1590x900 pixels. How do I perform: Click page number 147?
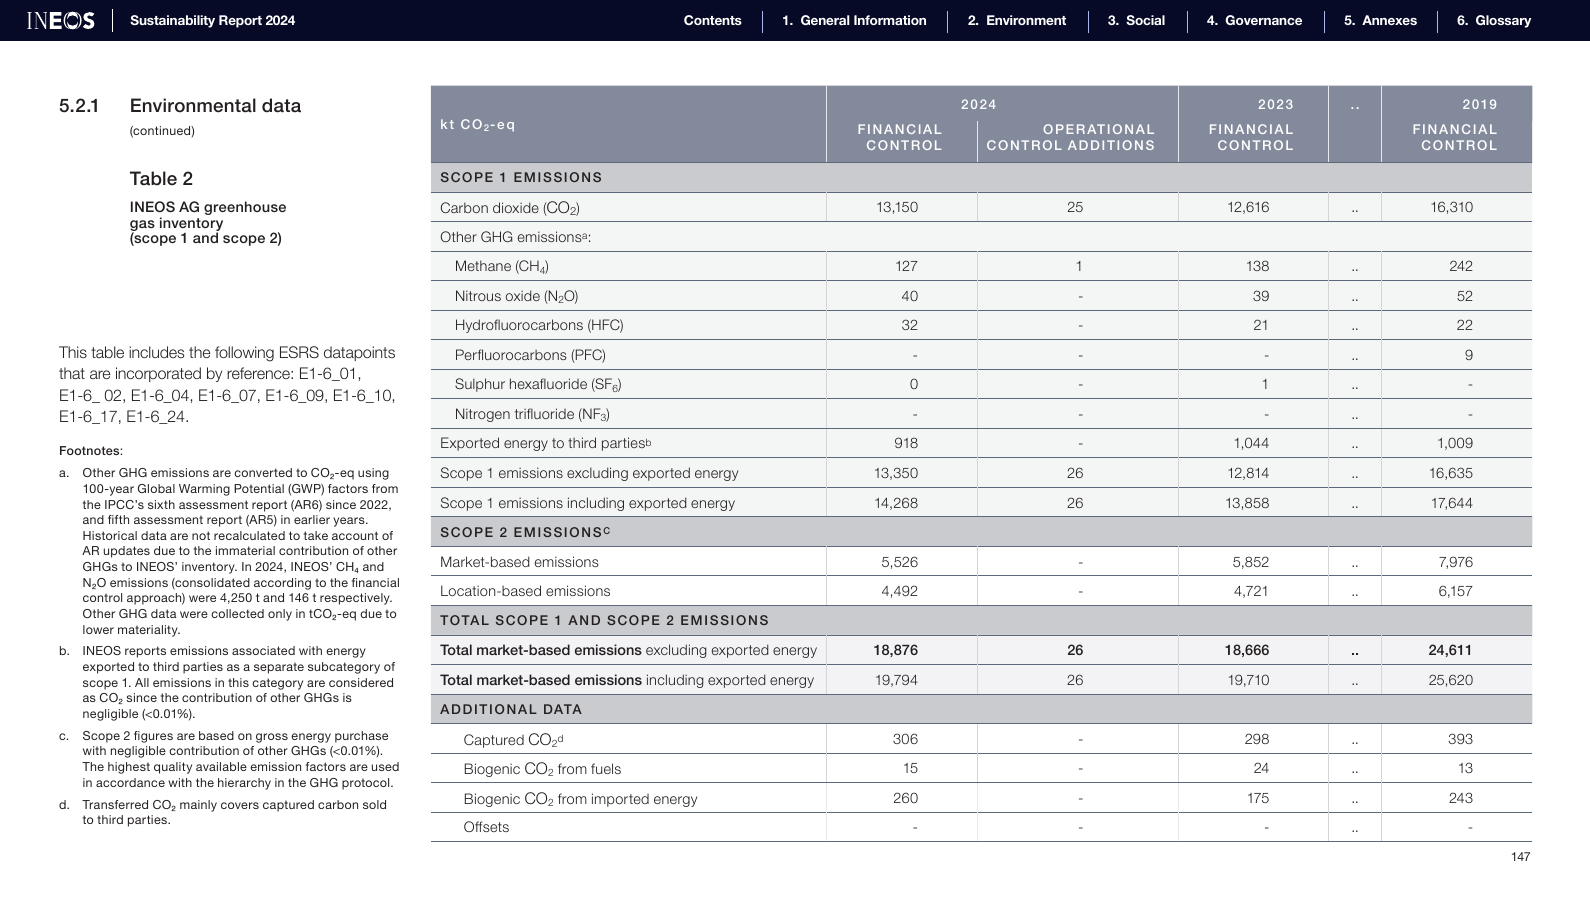coord(1520,857)
